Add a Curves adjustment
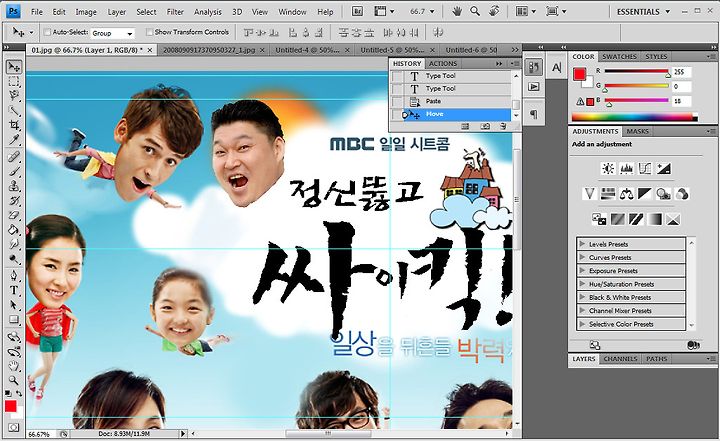Screen dimensions: 720x441 click(645, 169)
